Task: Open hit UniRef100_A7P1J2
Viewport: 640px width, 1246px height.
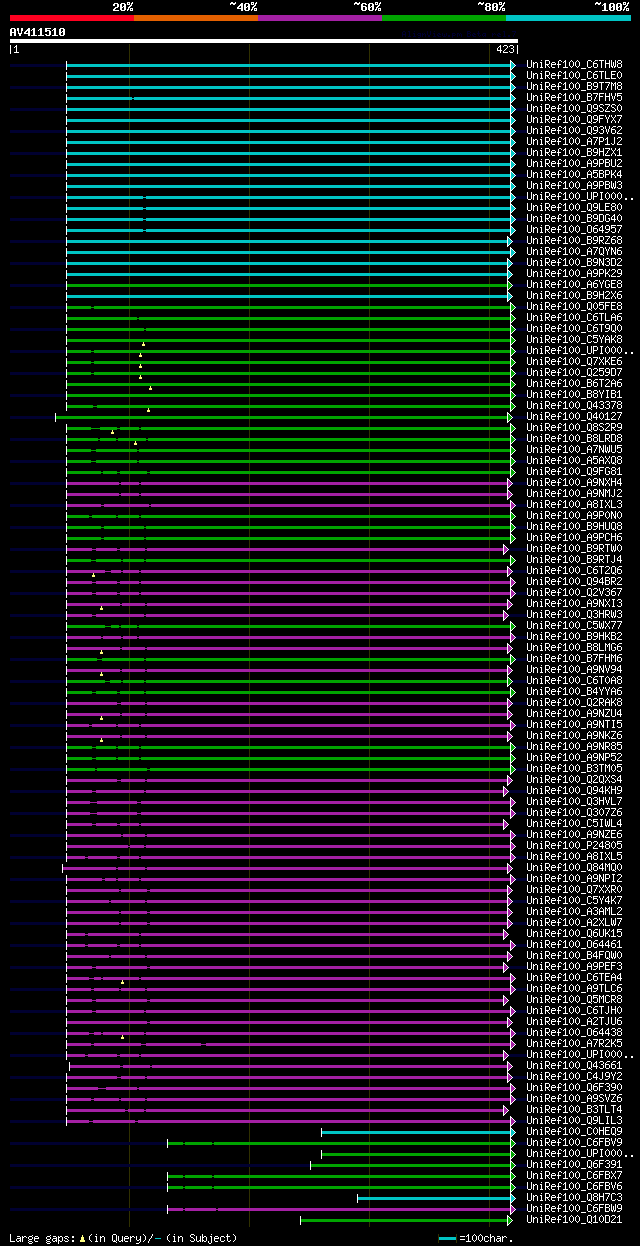Action: [x=574, y=141]
